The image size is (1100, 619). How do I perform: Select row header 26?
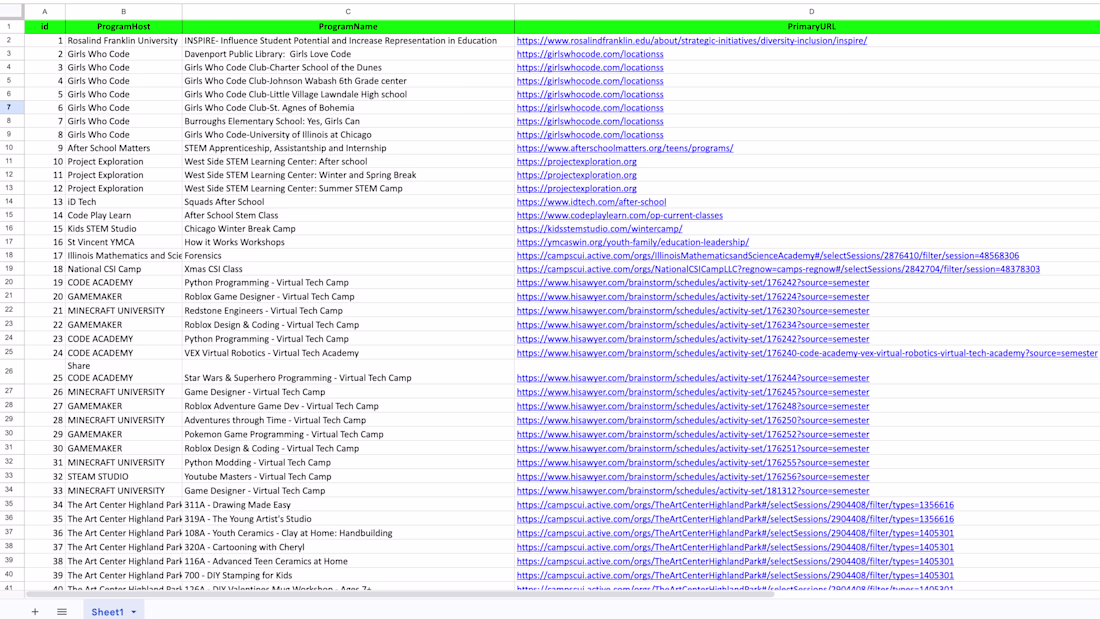[x=12, y=372]
